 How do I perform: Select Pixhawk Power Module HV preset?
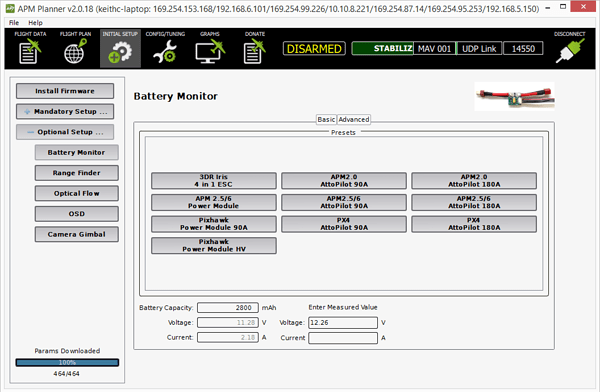pyautogui.click(x=214, y=245)
